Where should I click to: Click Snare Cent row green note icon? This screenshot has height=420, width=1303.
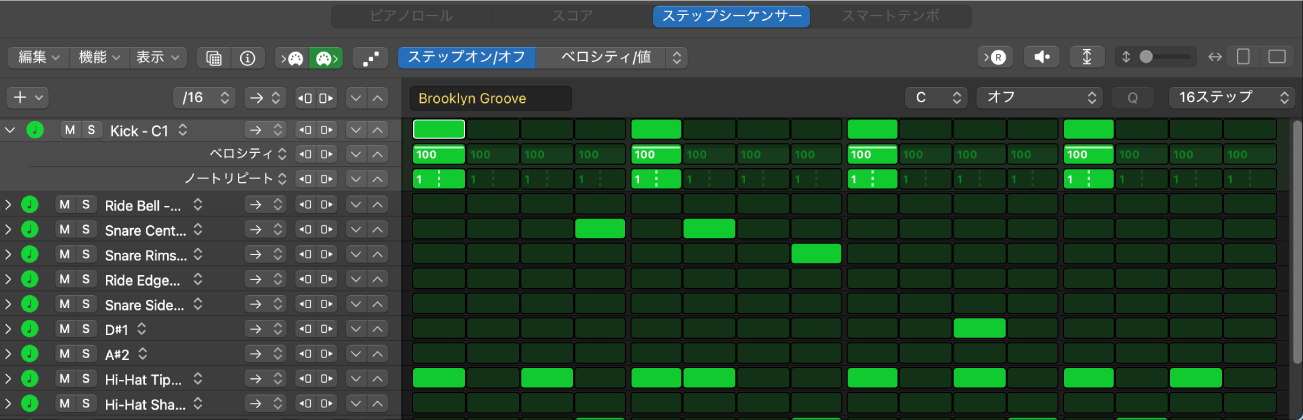coord(29,229)
